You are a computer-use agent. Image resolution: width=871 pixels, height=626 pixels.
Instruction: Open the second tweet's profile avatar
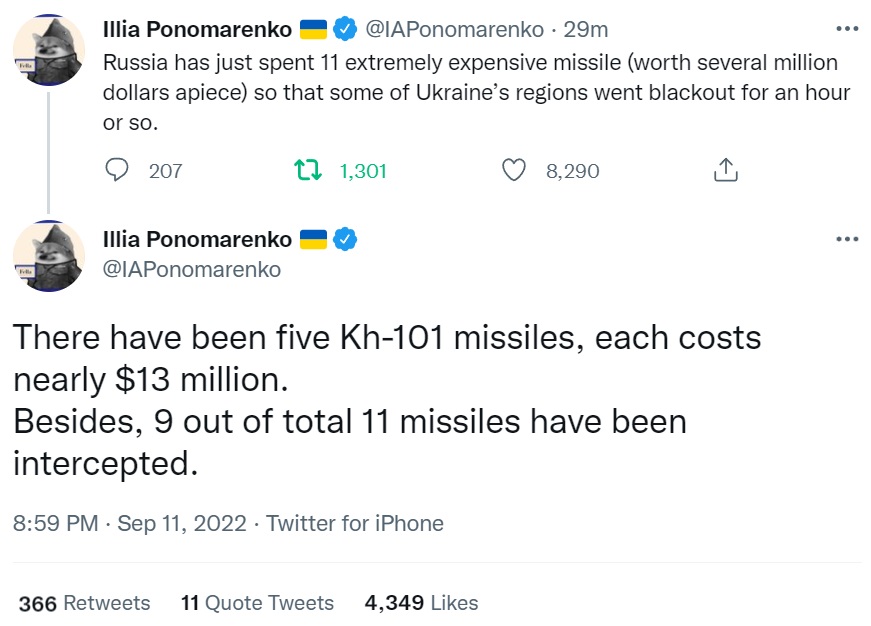[48, 256]
